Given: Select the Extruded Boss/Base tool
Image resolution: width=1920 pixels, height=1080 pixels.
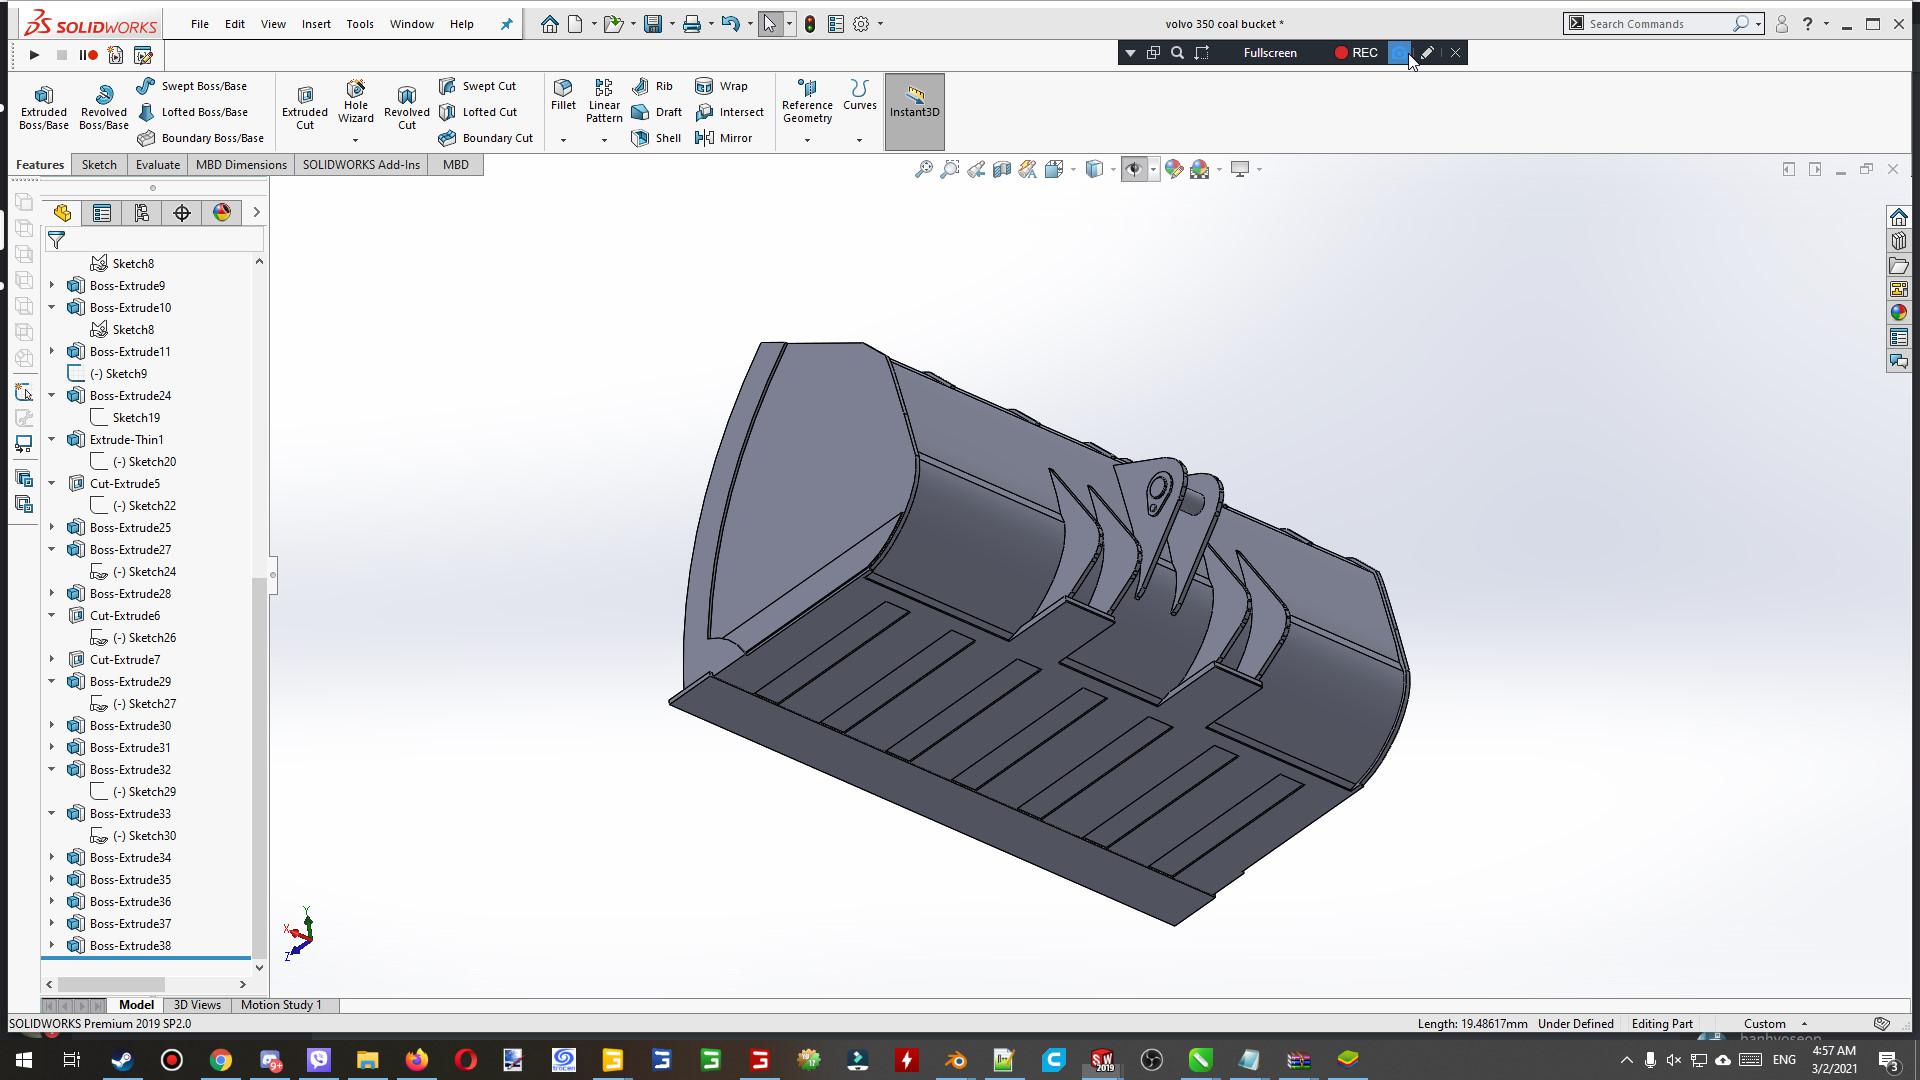Looking at the screenshot, I should pos(43,107).
